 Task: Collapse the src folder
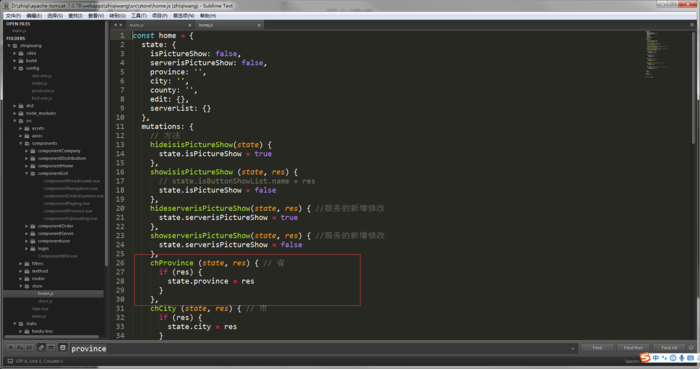pos(15,121)
